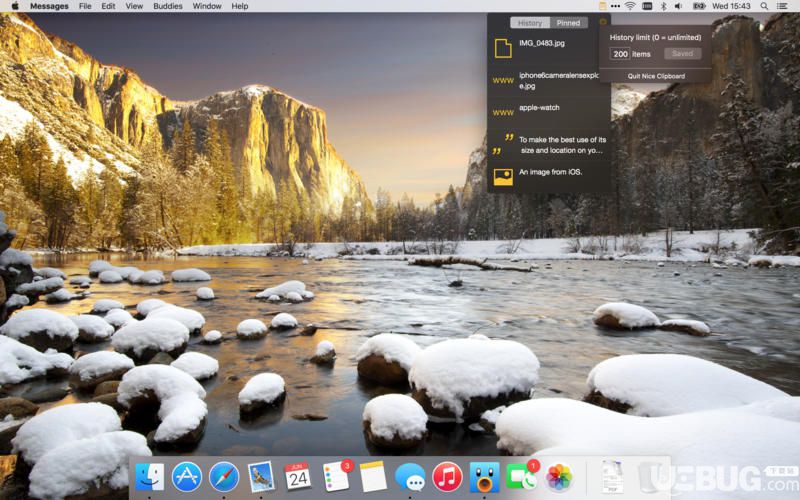This screenshot has width=800, height=500.
Task: Click the Nice Clipboard menu bar icon
Action: point(603,6)
